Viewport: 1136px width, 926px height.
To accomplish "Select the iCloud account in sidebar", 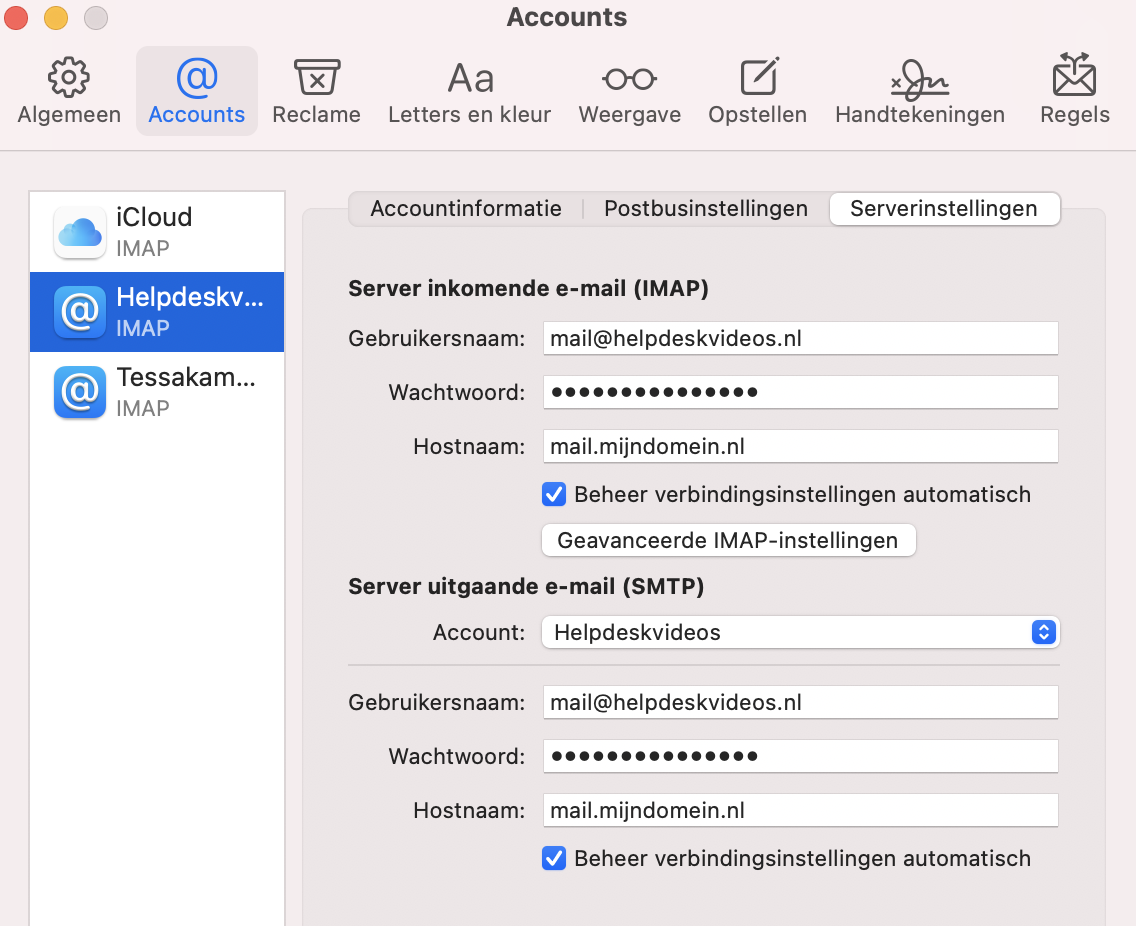I will point(157,232).
